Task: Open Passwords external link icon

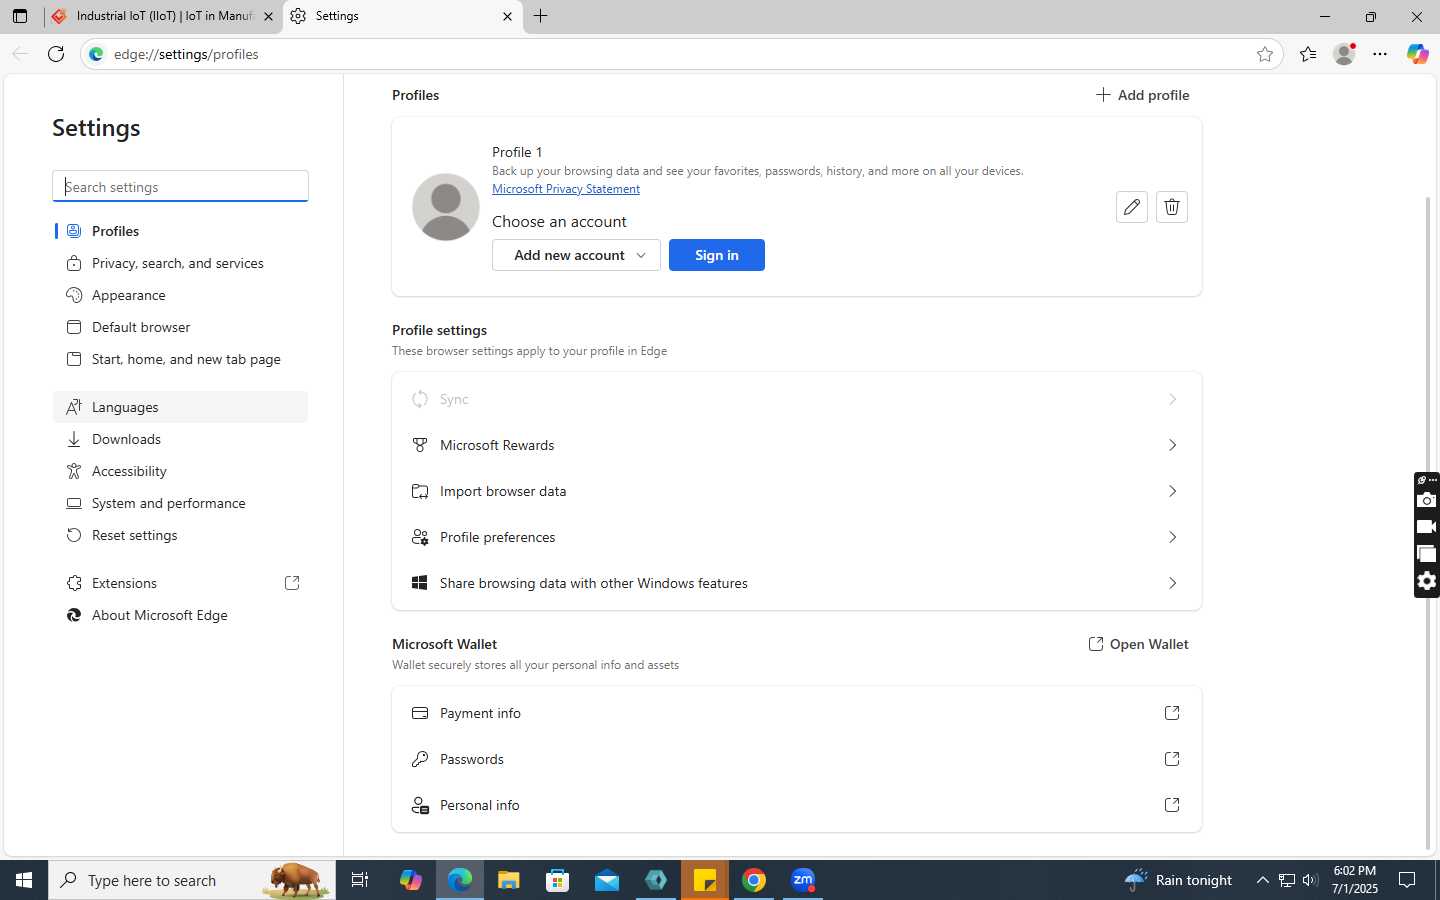Action: 1172,759
